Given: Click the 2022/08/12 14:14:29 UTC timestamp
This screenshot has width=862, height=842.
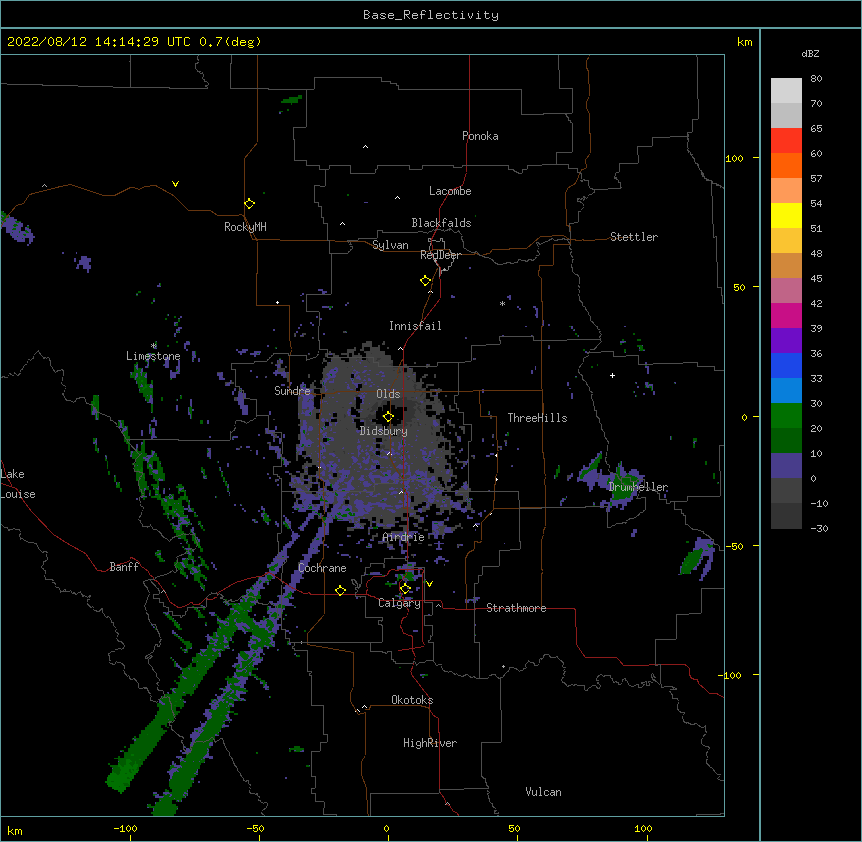Looking at the screenshot, I should coord(98,42).
